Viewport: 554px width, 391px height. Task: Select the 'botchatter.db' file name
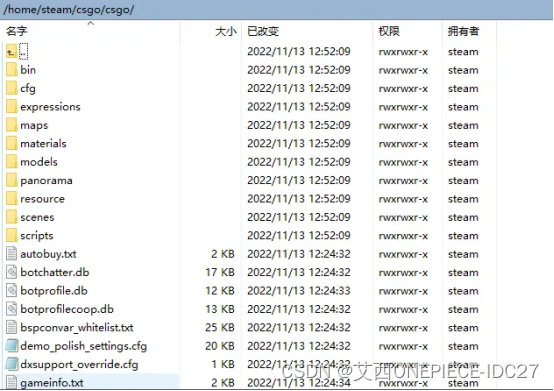tap(55, 272)
